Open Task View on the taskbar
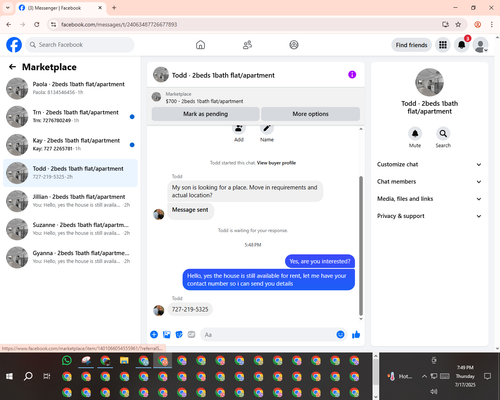500x400 pixels. (x=47, y=376)
